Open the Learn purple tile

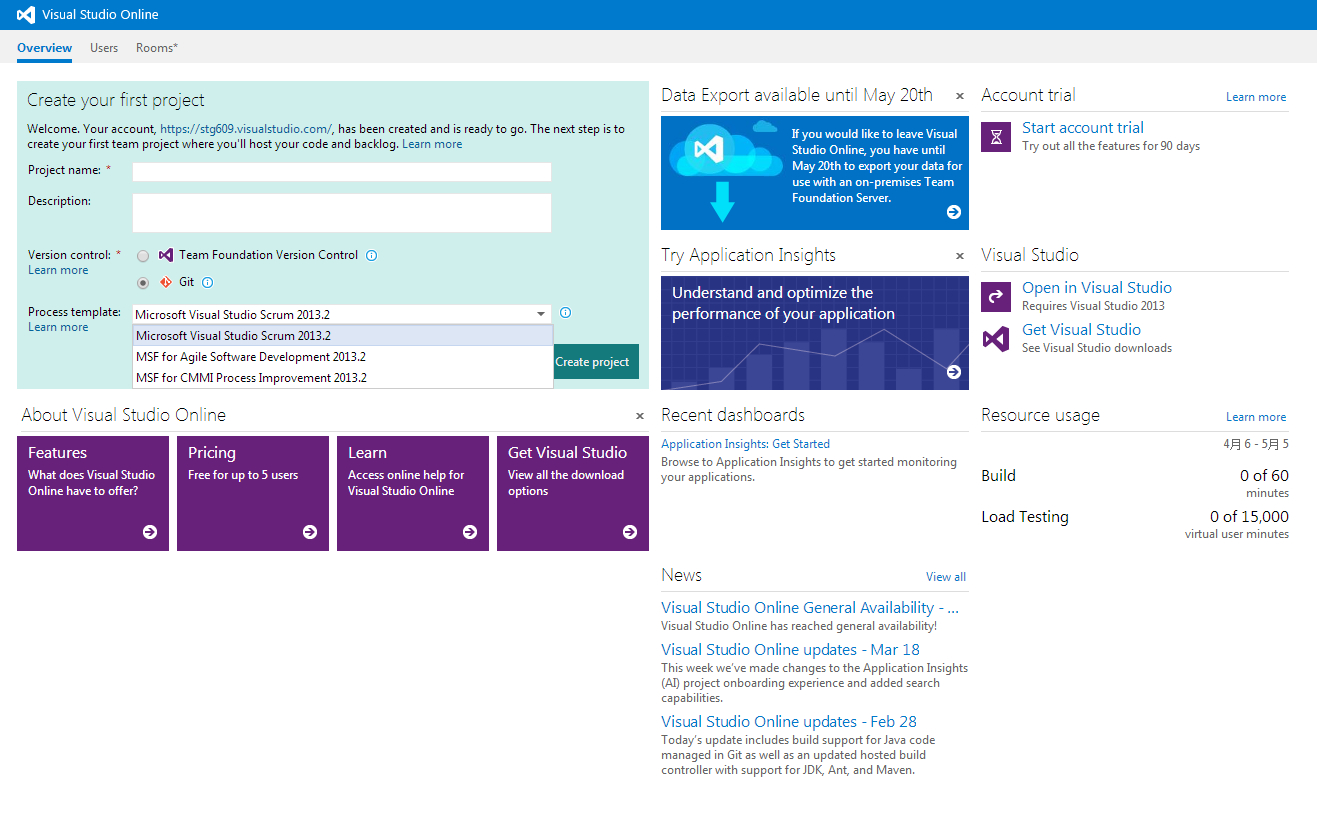click(x=413, y=493)
